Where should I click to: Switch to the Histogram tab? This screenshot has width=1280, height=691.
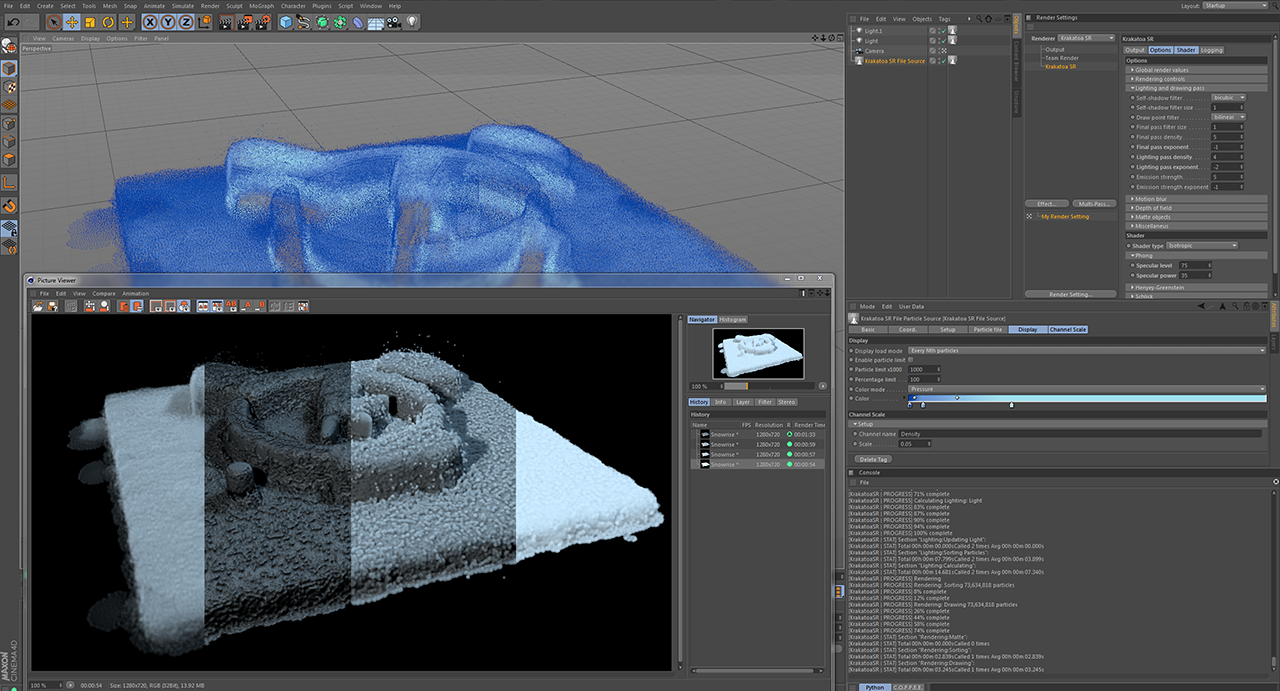tap(733, 319)
